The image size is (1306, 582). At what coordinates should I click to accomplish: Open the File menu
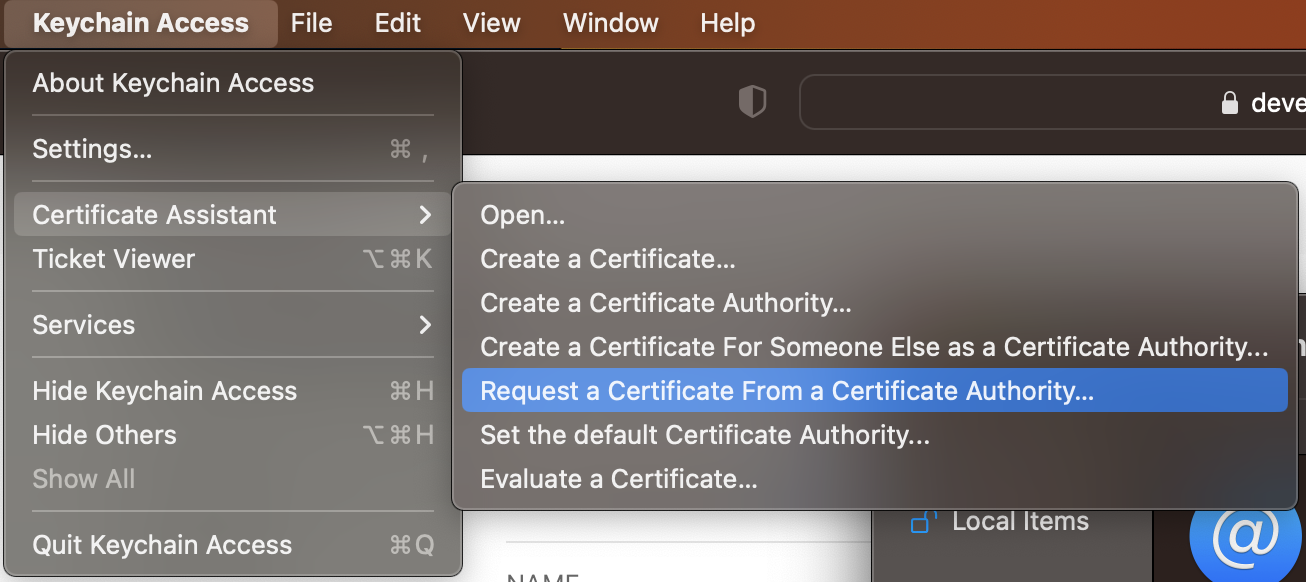click(311, 23)
